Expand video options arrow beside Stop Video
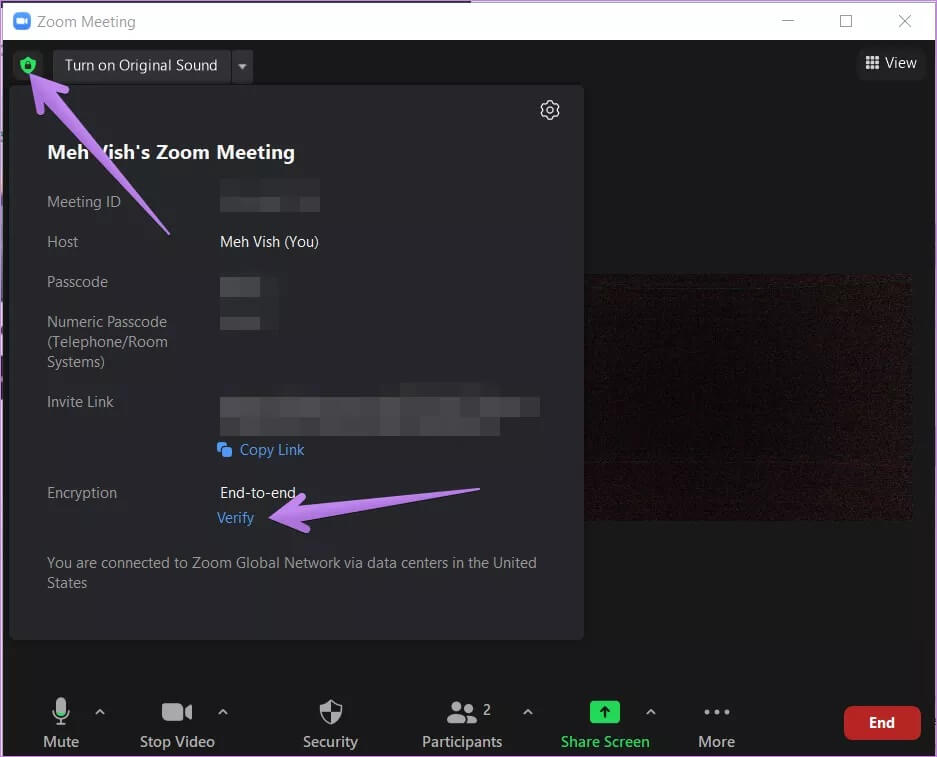The height and width of the screenshot is (757, 937). pyautogui.click(x=223, y=712)
